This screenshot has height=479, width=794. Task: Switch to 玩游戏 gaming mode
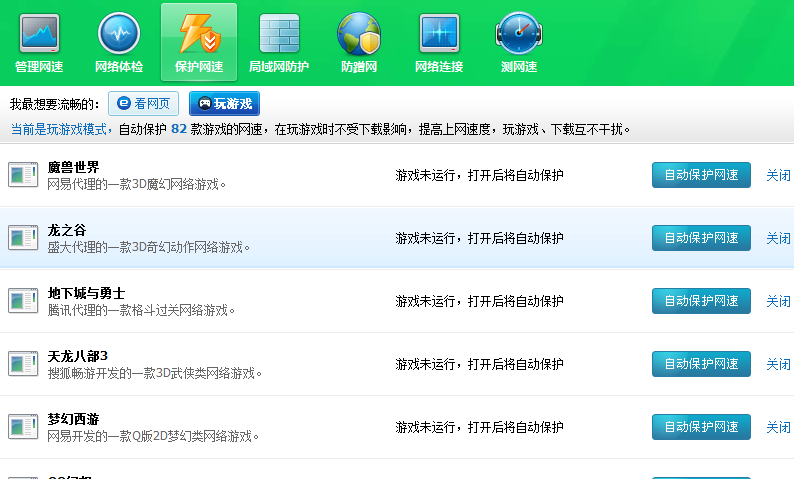[224, 104]
